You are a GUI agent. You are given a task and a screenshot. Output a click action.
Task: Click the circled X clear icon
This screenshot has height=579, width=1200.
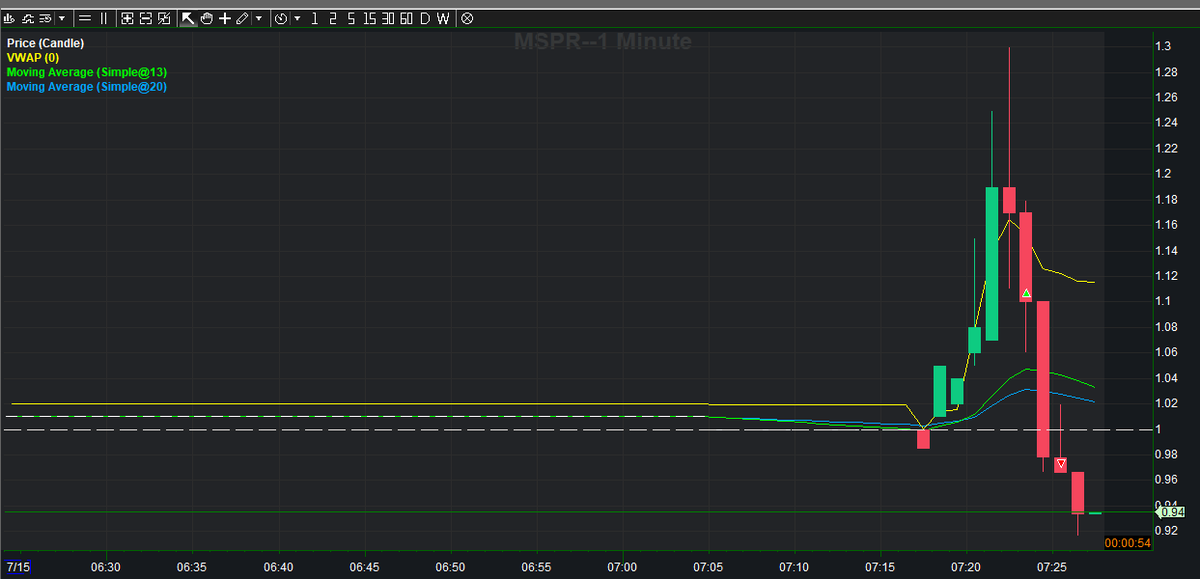(x=466, y=18)
